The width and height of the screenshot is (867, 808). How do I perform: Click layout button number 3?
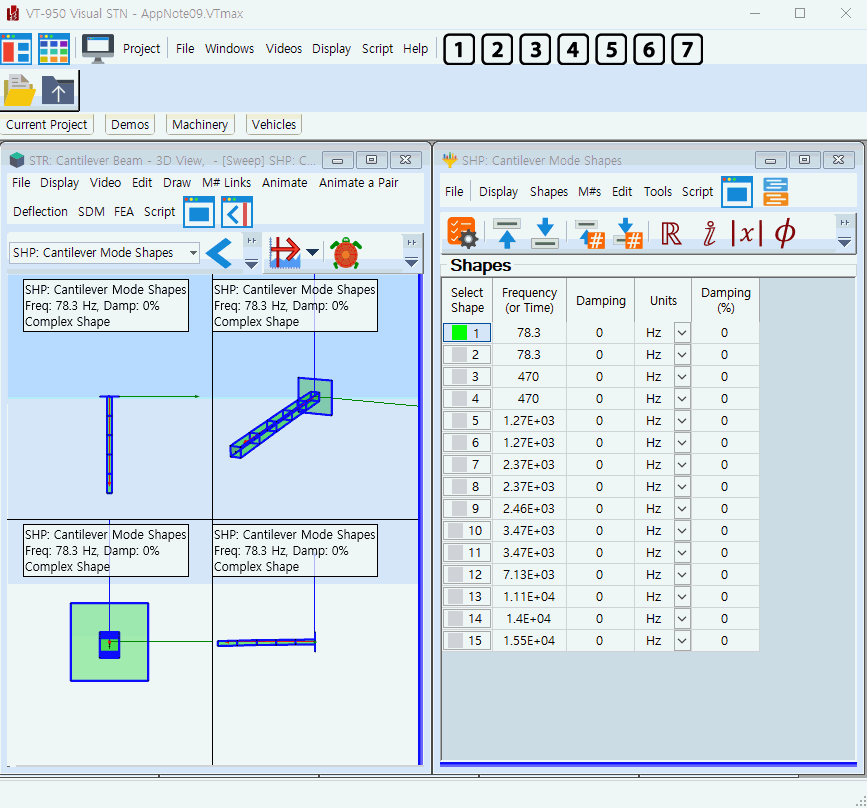[535, 50]
